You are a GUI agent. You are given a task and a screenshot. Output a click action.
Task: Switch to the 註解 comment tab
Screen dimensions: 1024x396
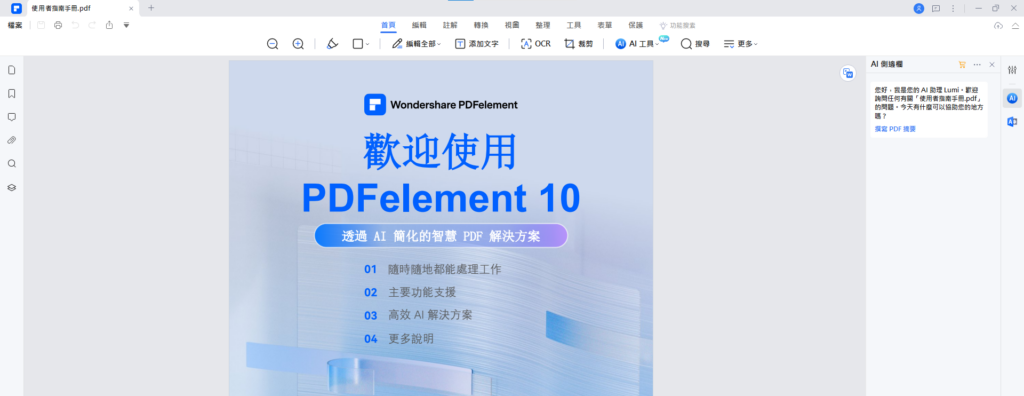450,25
